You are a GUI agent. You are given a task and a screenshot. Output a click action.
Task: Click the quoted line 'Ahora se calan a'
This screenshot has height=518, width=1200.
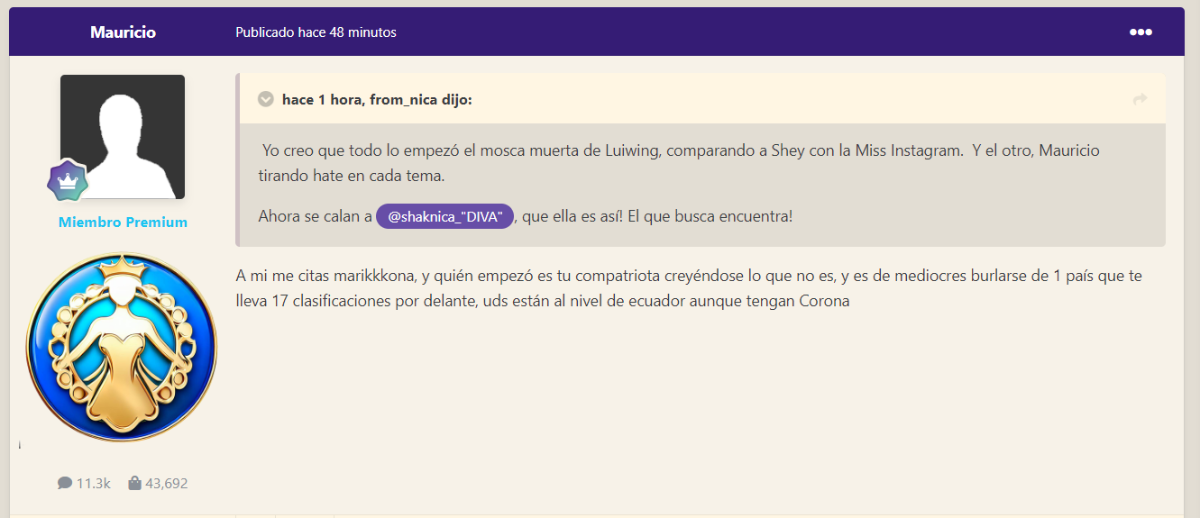pyautogui.click(x=315, y=216)
